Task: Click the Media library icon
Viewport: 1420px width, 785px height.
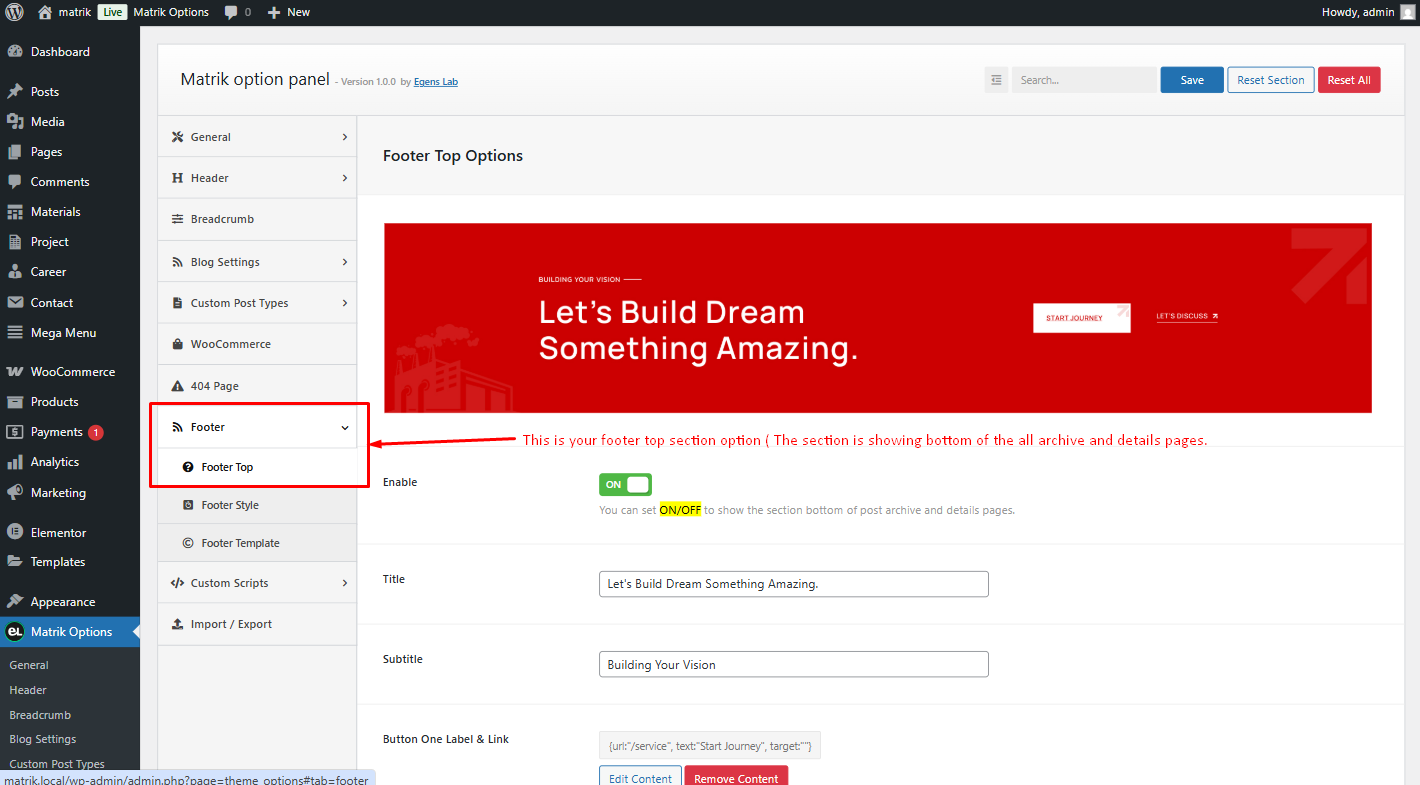Action: click(15, 122)
